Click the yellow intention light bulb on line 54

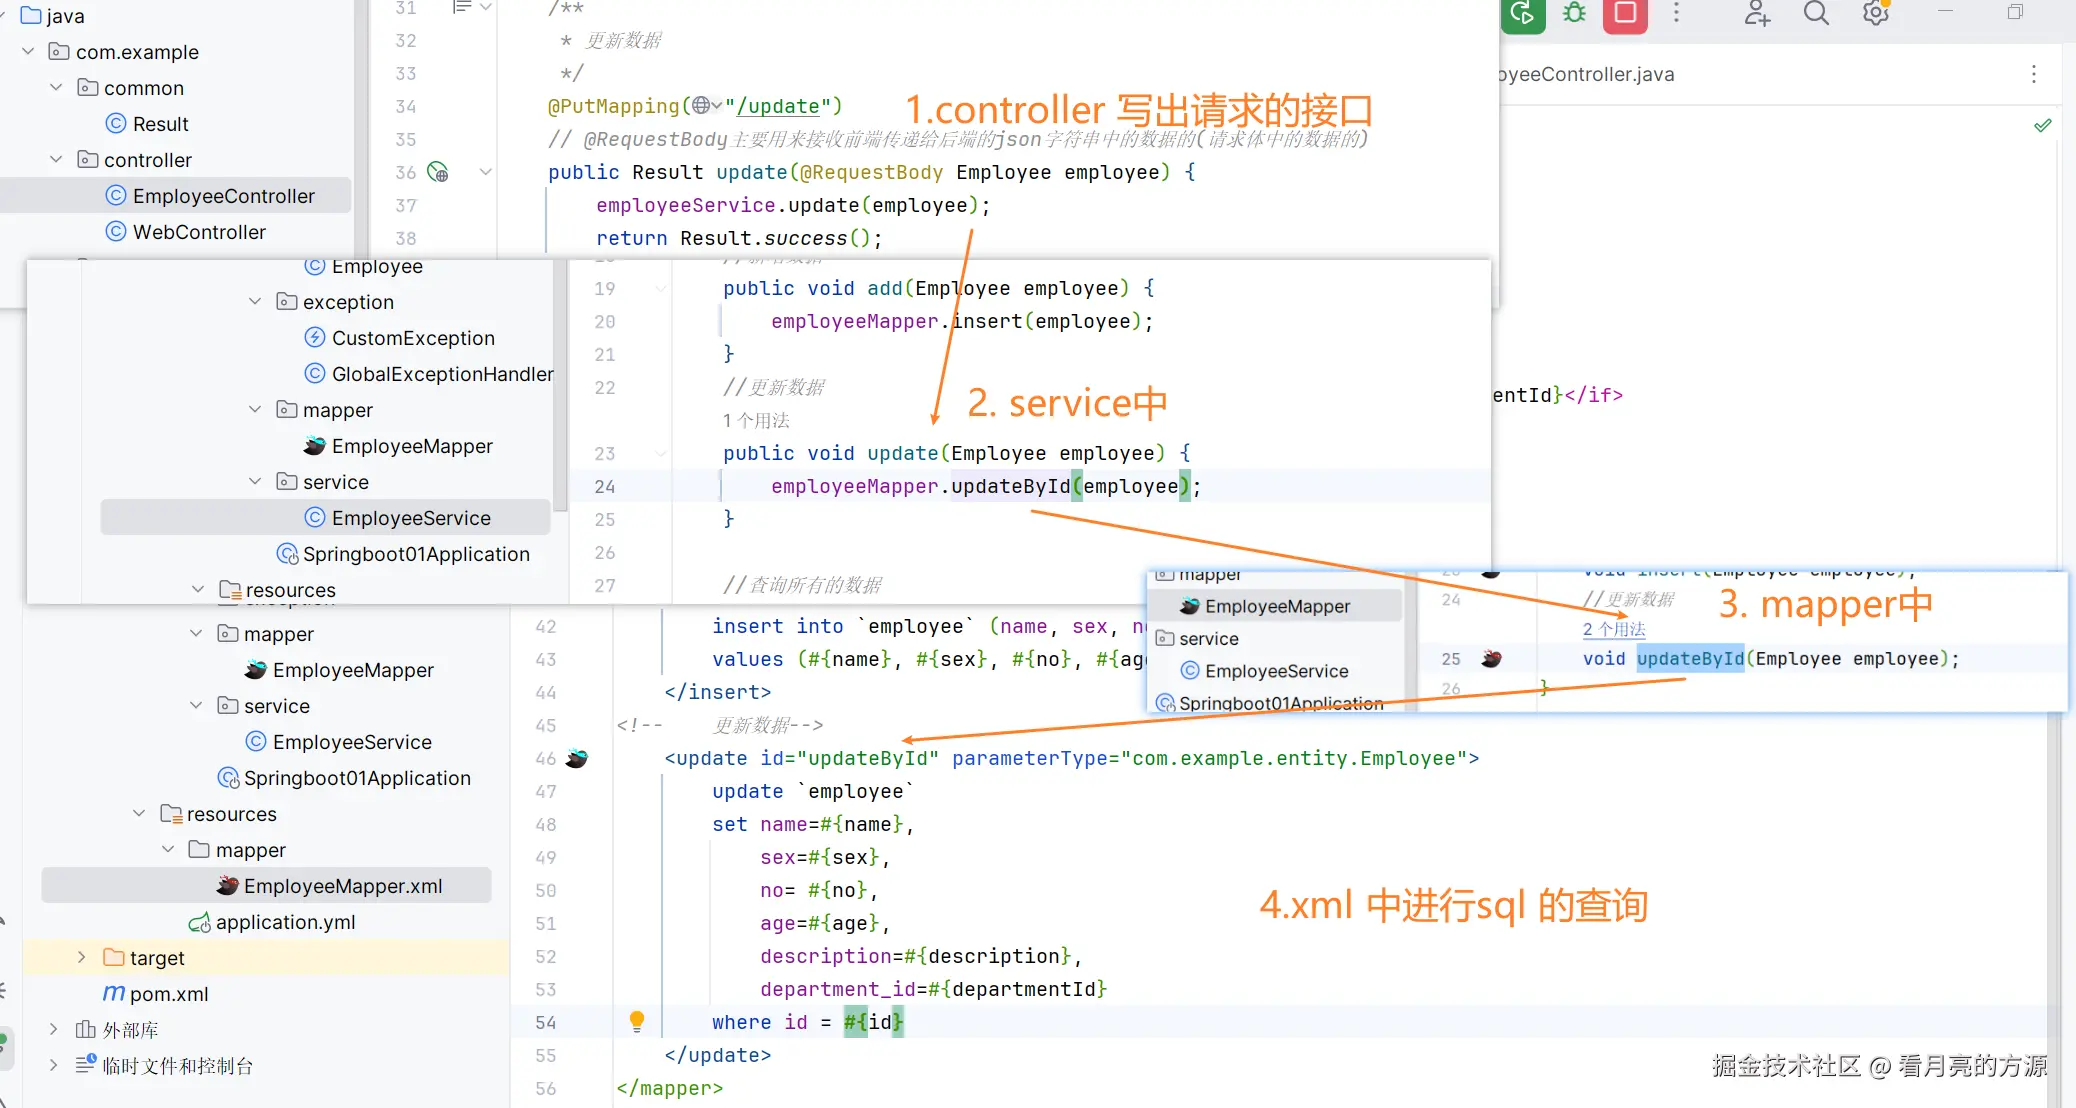point(637,1021)
